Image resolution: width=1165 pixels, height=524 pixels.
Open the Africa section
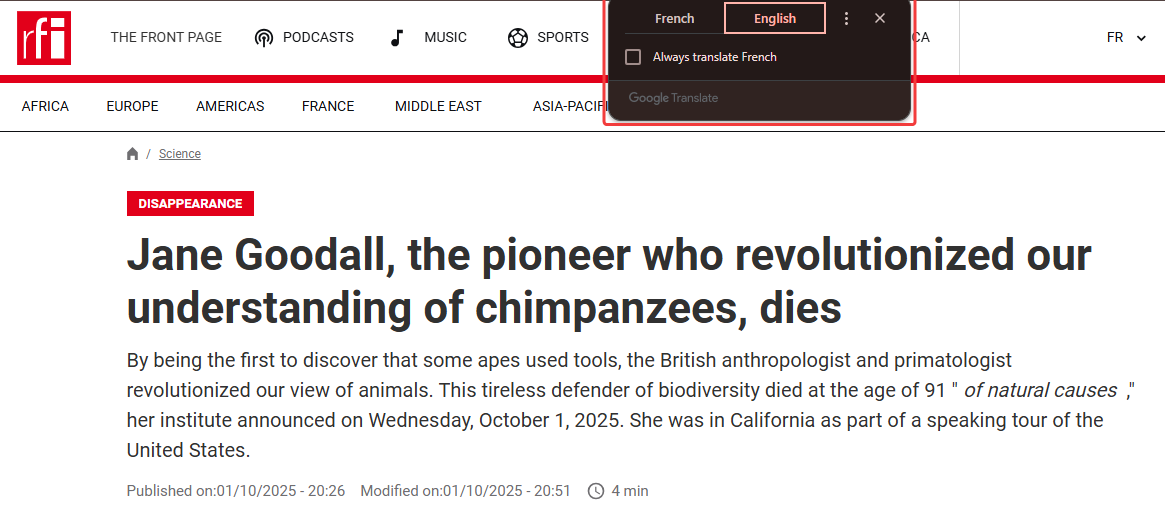tap(45, 106)
